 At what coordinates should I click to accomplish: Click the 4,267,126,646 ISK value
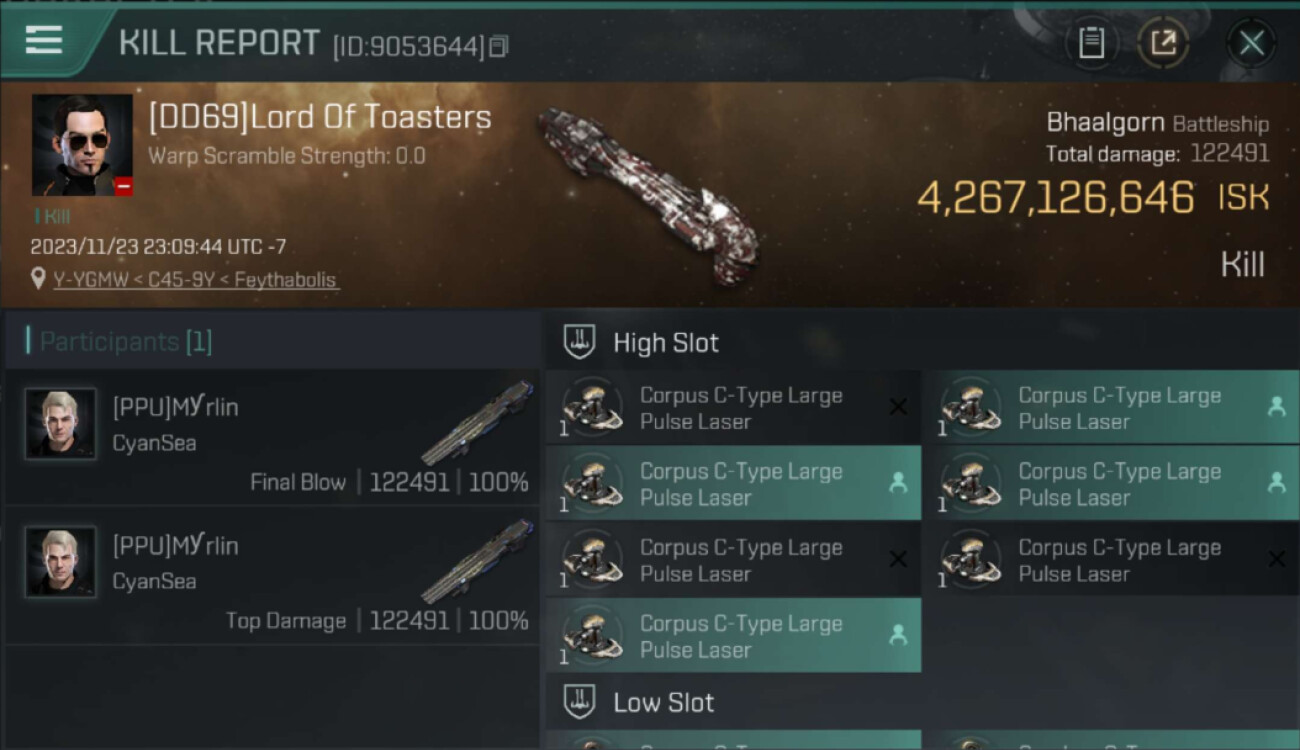1055,198
